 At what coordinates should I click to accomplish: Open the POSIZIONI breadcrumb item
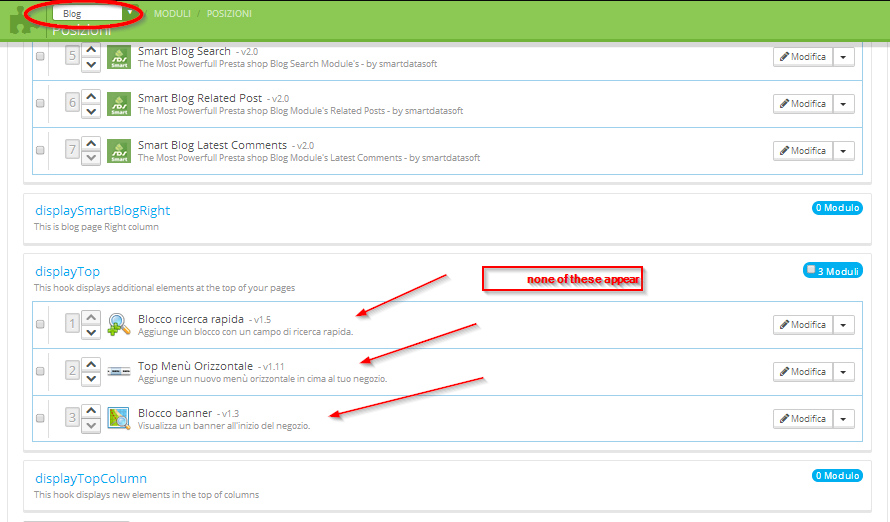click(x=229, y=14)
